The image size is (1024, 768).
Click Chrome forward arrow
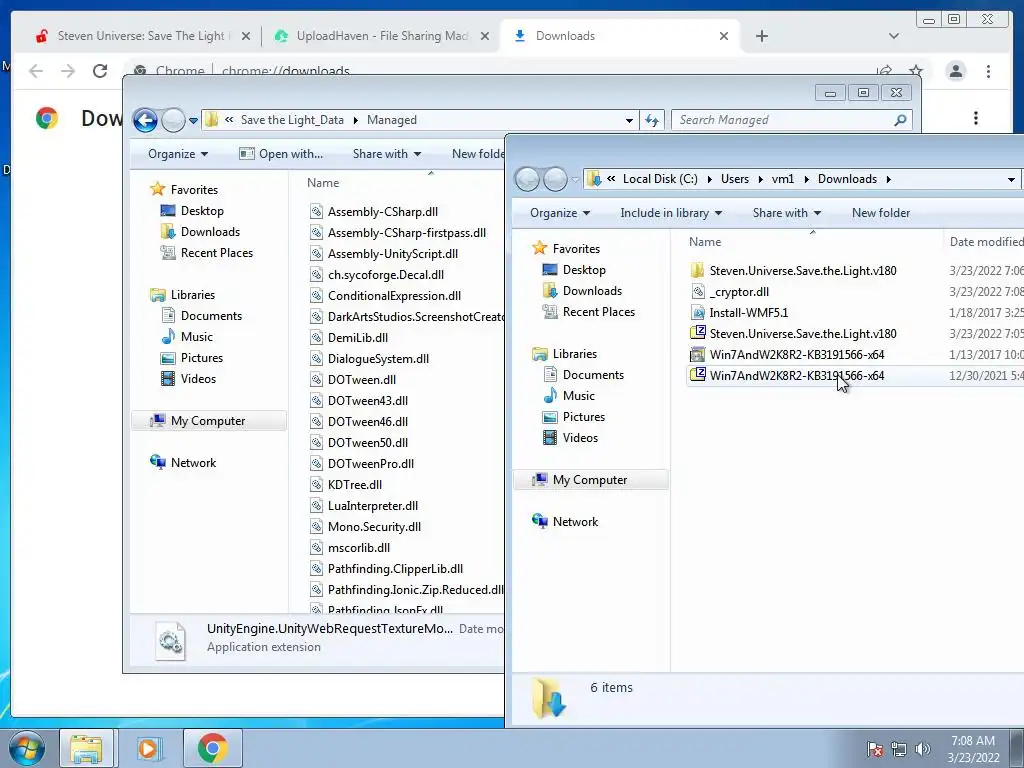(68, 71)
